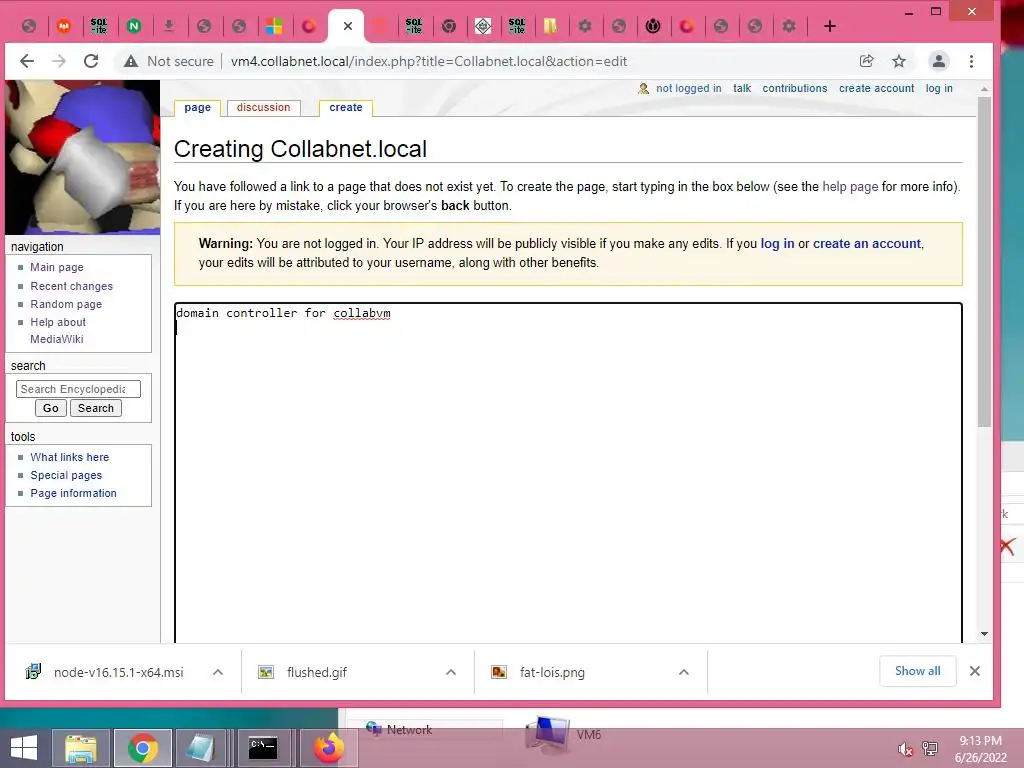Focus the Search Encyclopedia input field

(x=78, y=389)
